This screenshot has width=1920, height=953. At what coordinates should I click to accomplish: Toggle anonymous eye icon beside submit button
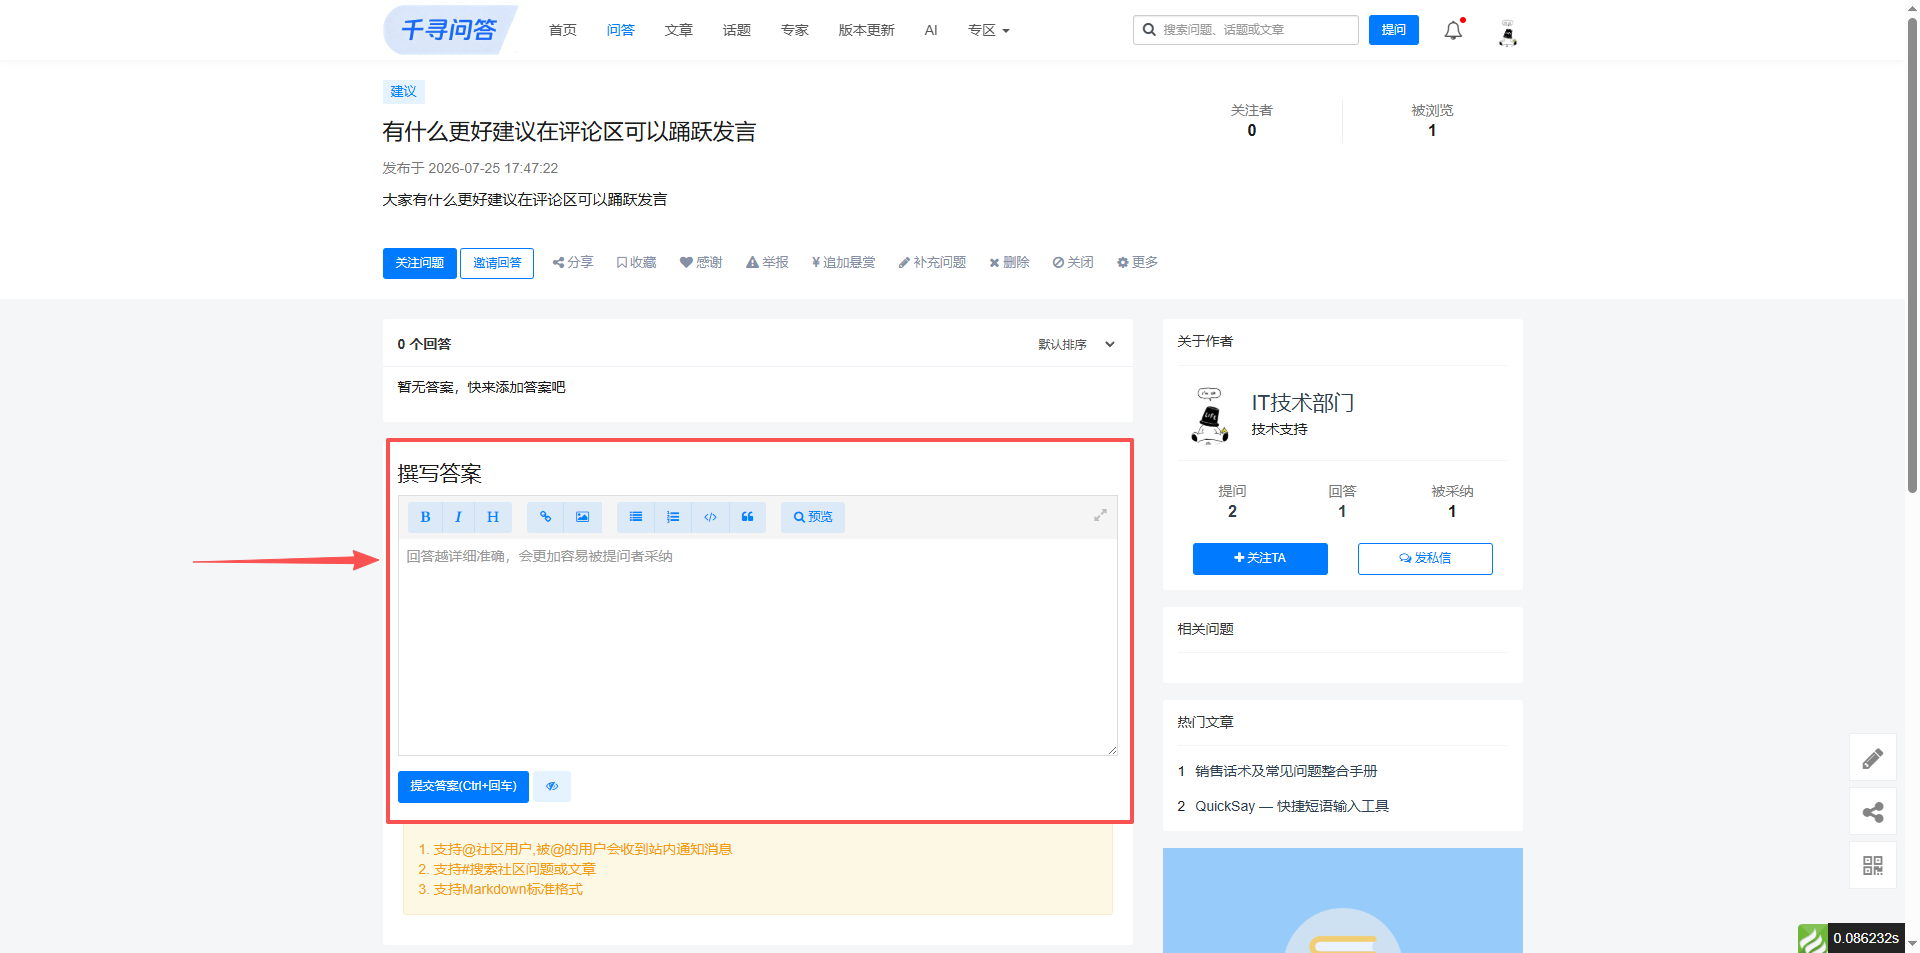click(x=552, y=786)
